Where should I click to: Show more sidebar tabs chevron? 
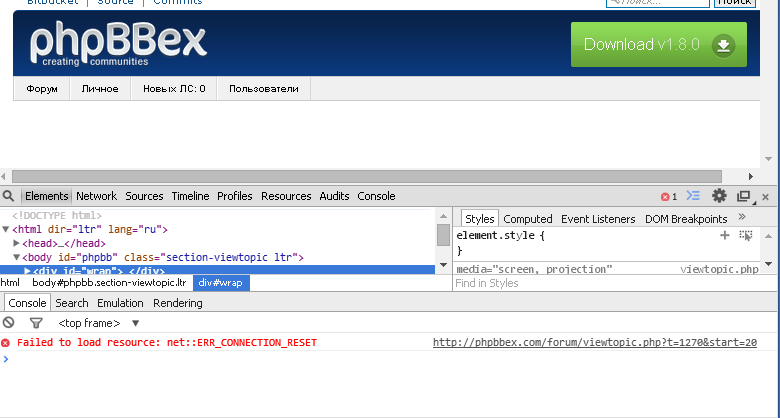(742, 217)
